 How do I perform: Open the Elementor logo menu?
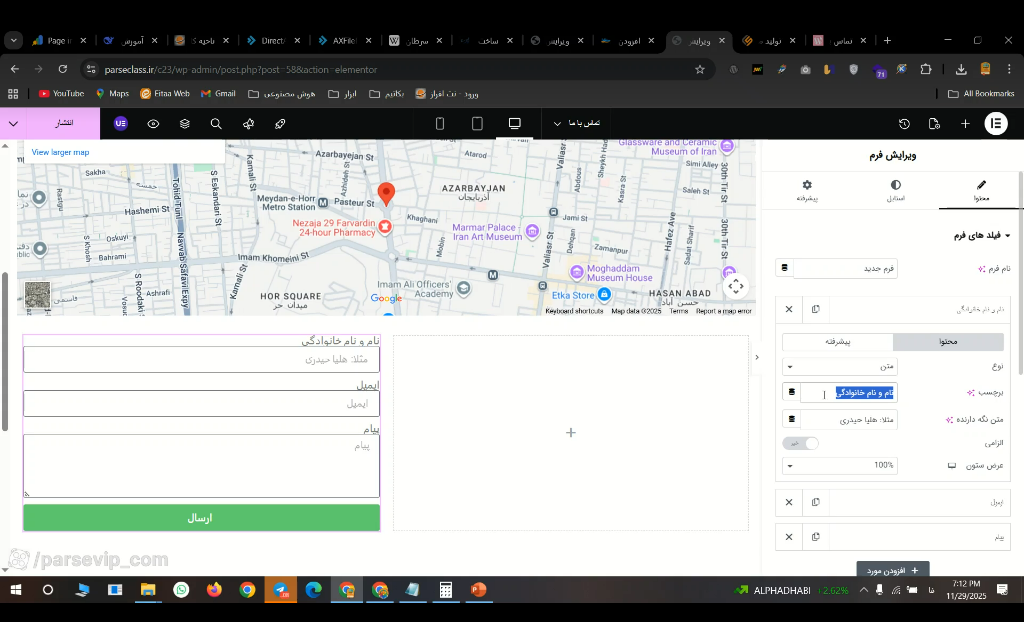995,123
